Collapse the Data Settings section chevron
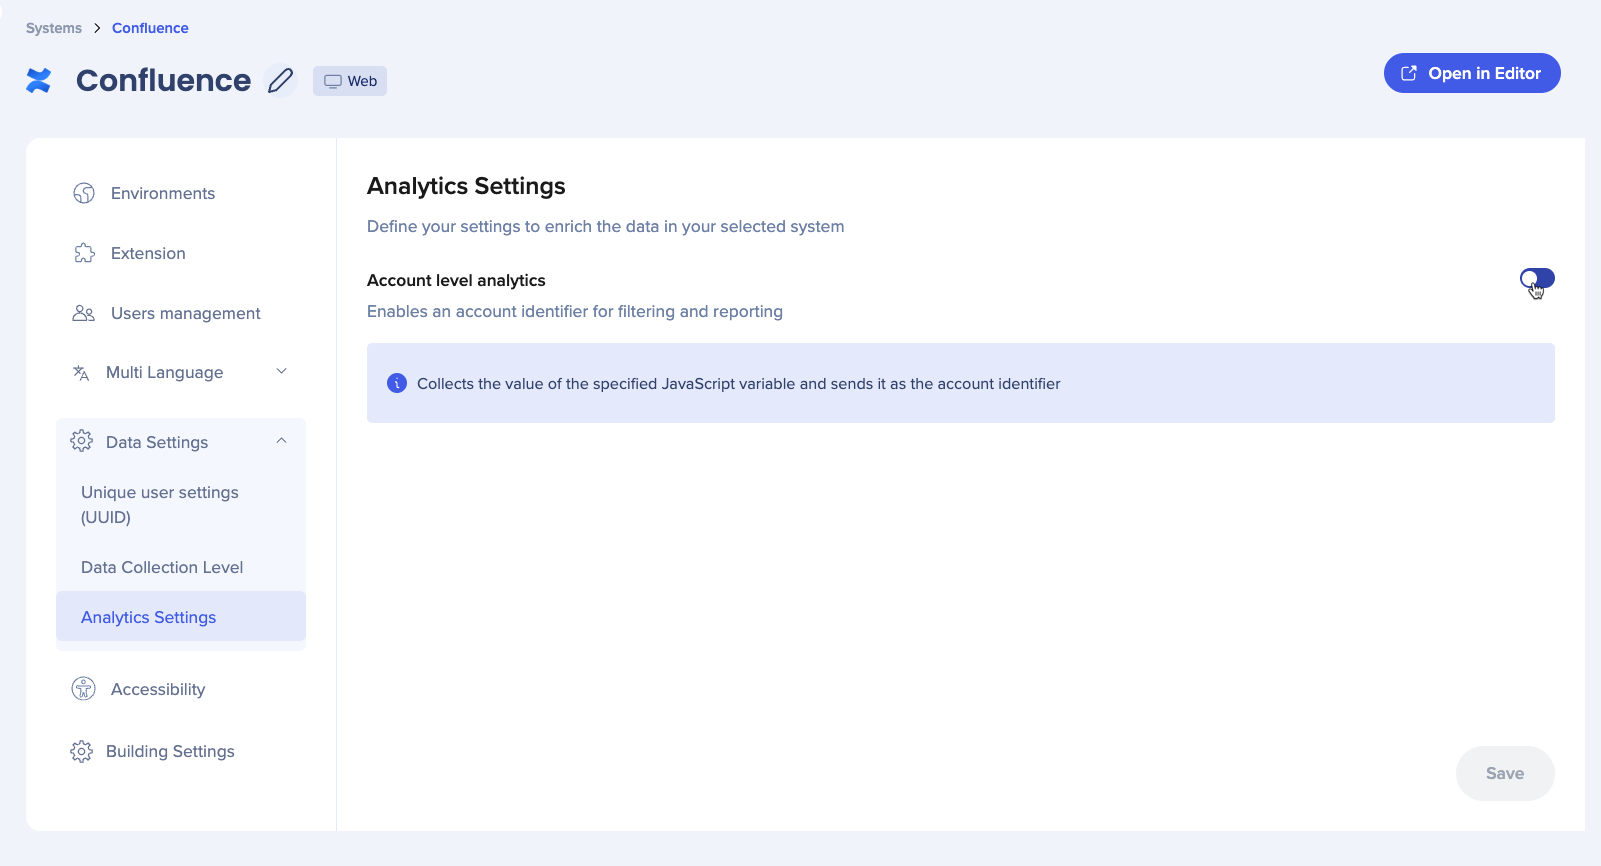 pos(282,441)
